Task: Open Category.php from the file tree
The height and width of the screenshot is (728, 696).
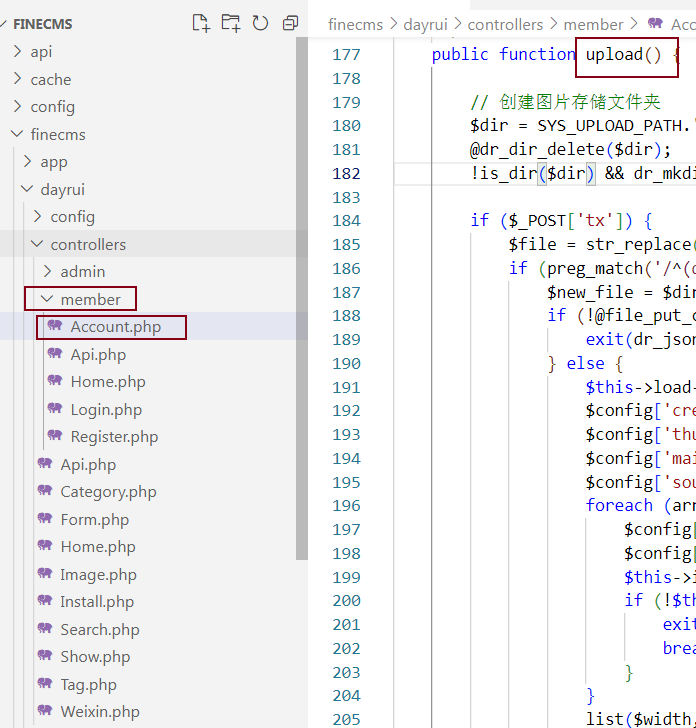Action: click(x=108, y=492)
